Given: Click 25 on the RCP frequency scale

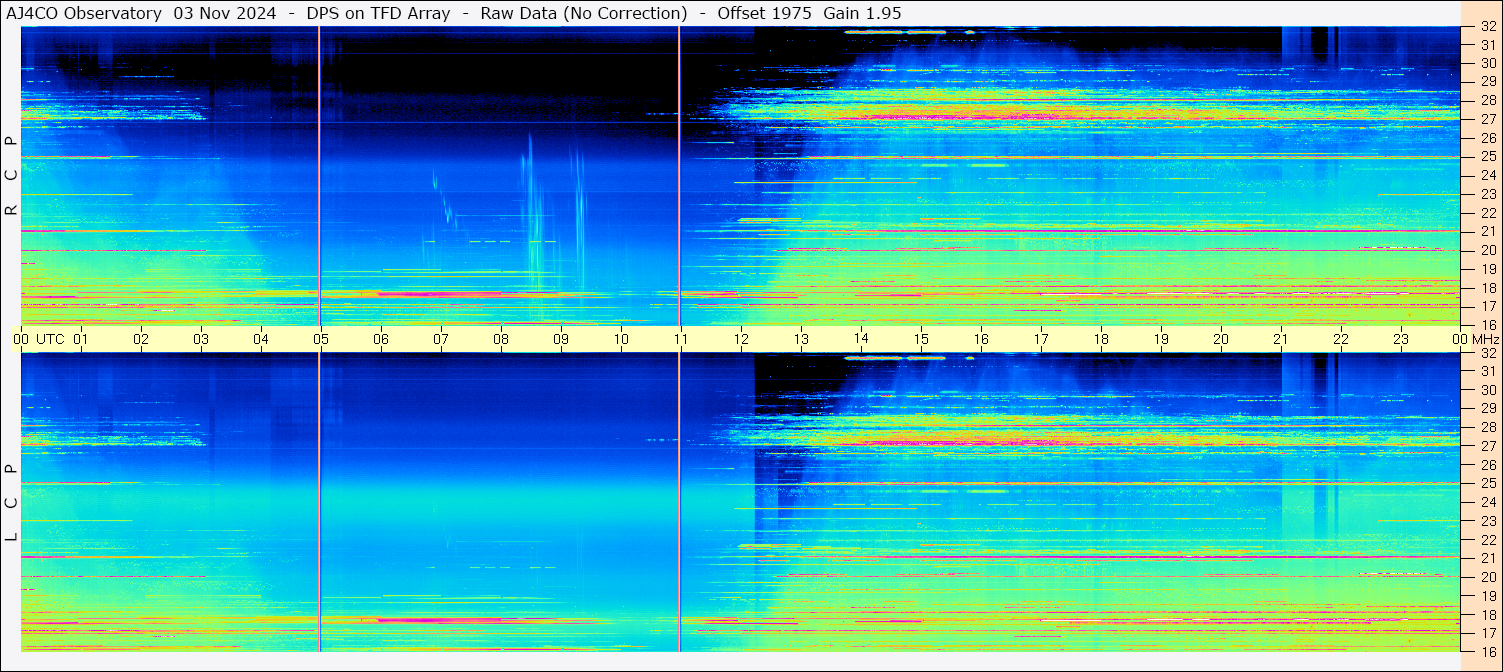Looking at the screenshot, I should (1488, 156).
